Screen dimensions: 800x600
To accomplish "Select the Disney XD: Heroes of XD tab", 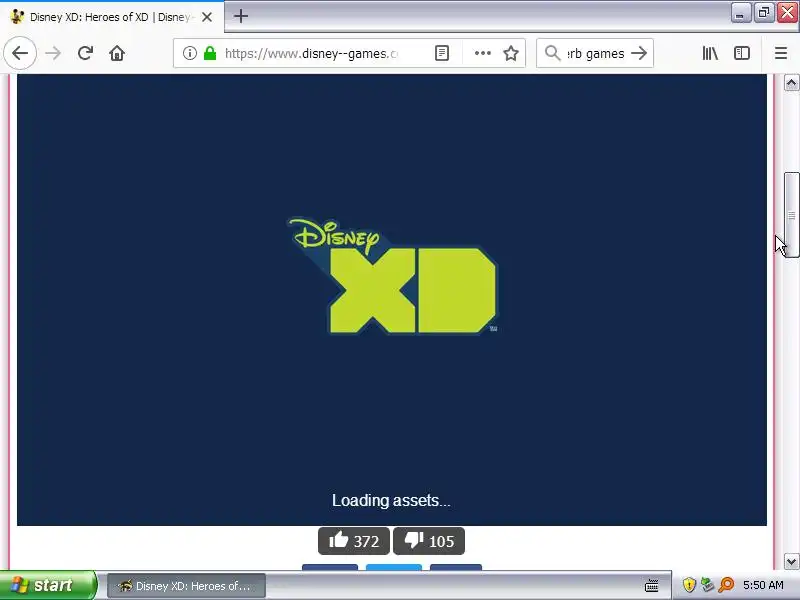I will [x=112, y=17].
